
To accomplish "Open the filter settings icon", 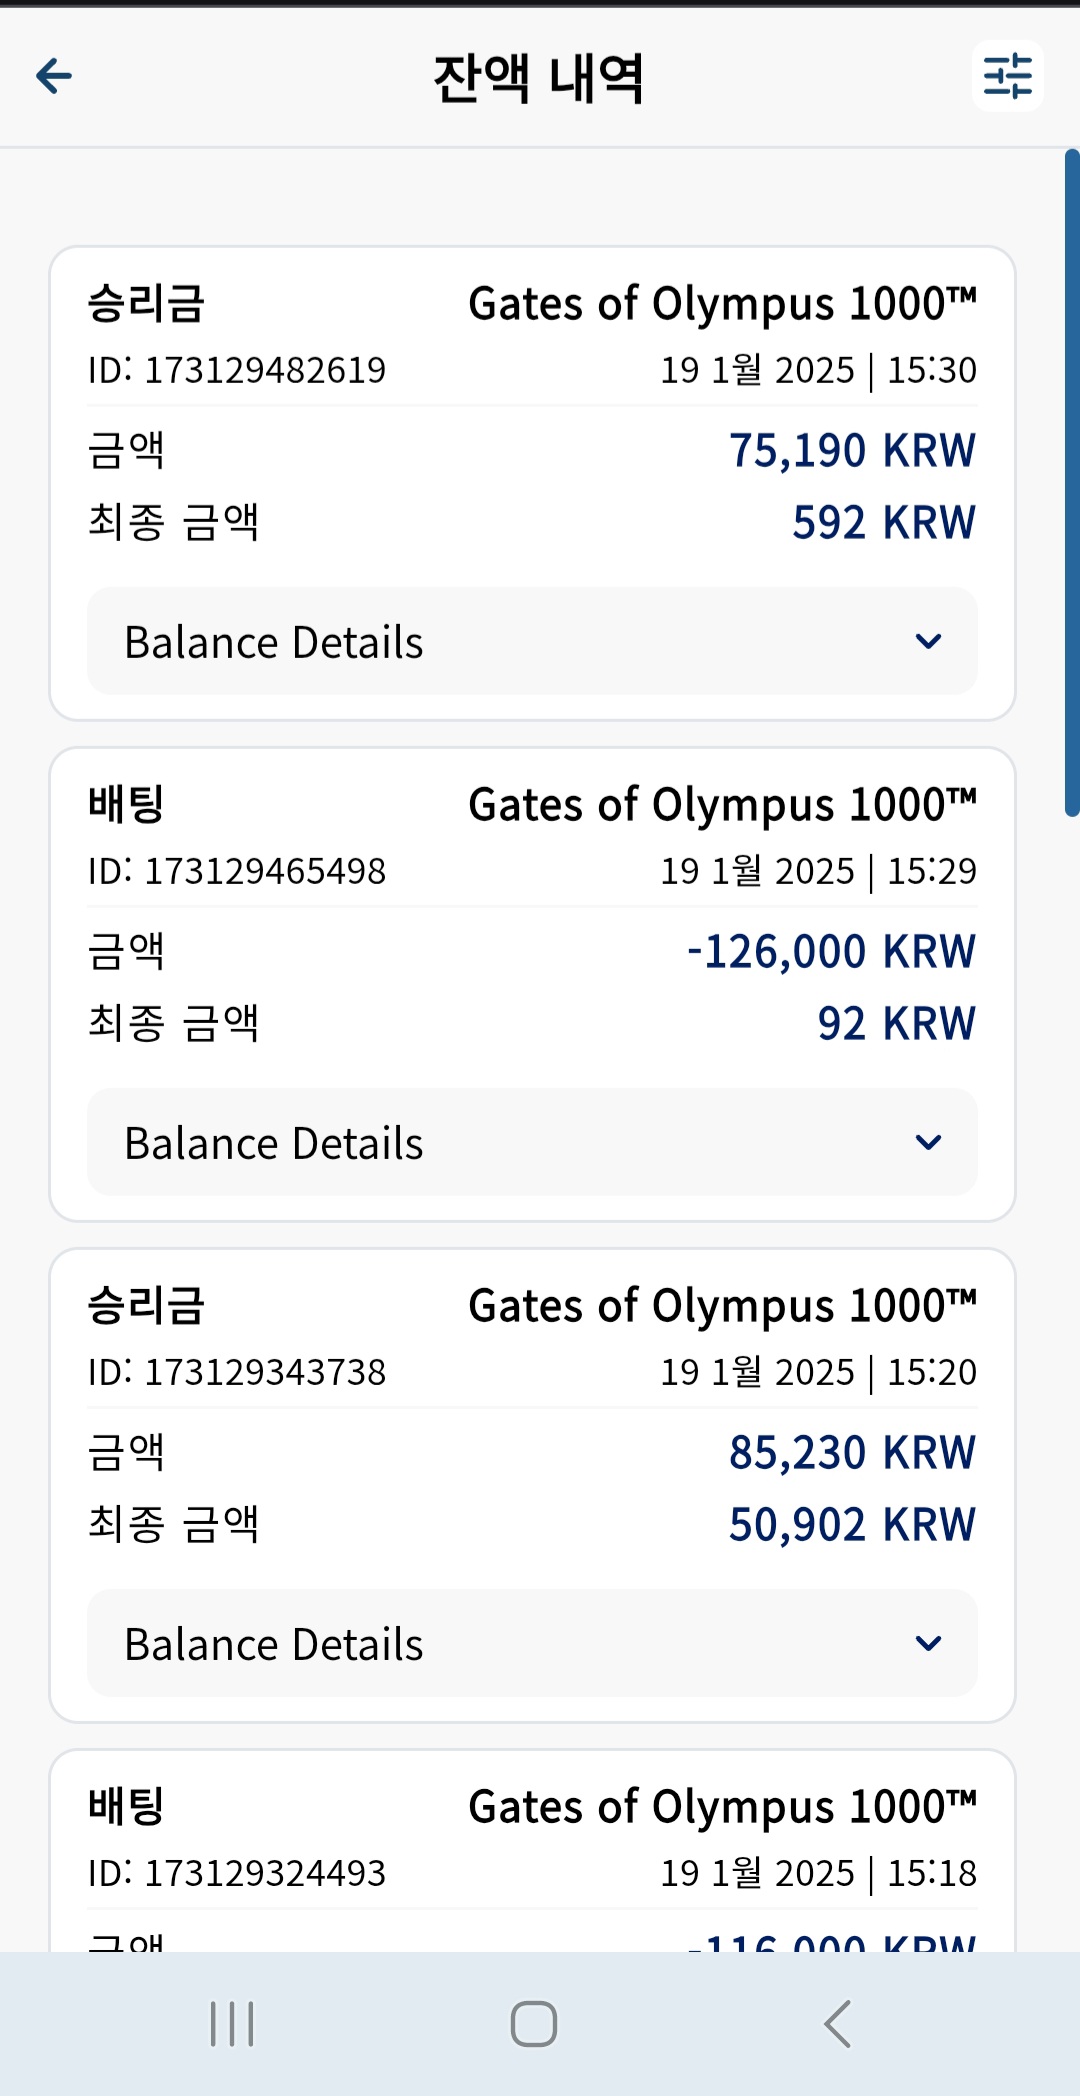I will coord(1008,76).
